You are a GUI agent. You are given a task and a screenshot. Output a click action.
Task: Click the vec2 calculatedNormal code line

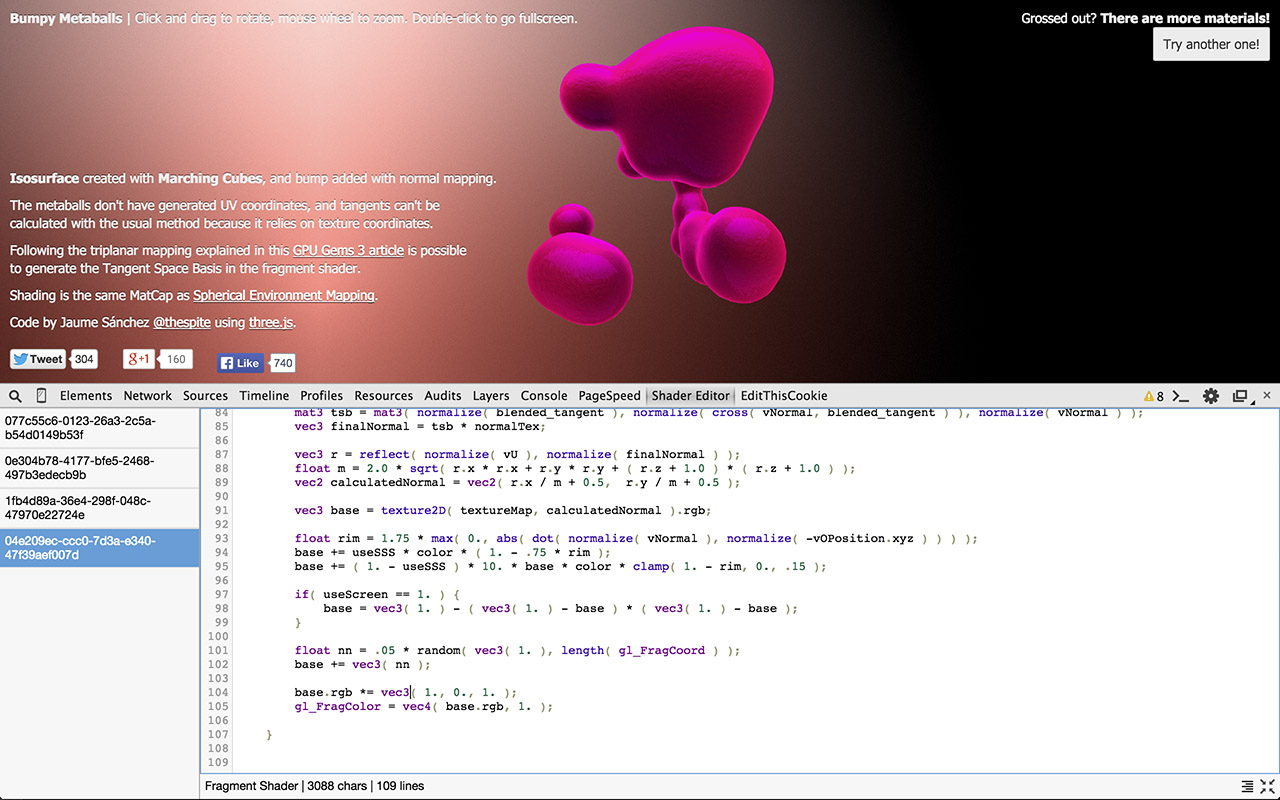tap(517, 482)
